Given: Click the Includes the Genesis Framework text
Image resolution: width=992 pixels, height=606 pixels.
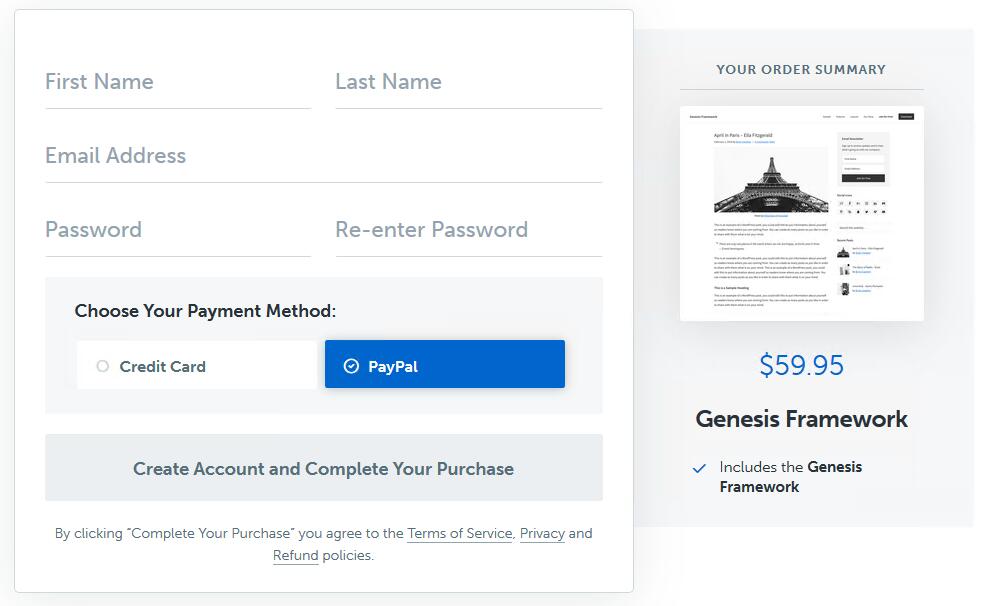Looking at the screenshot, I should coord(790,477).
